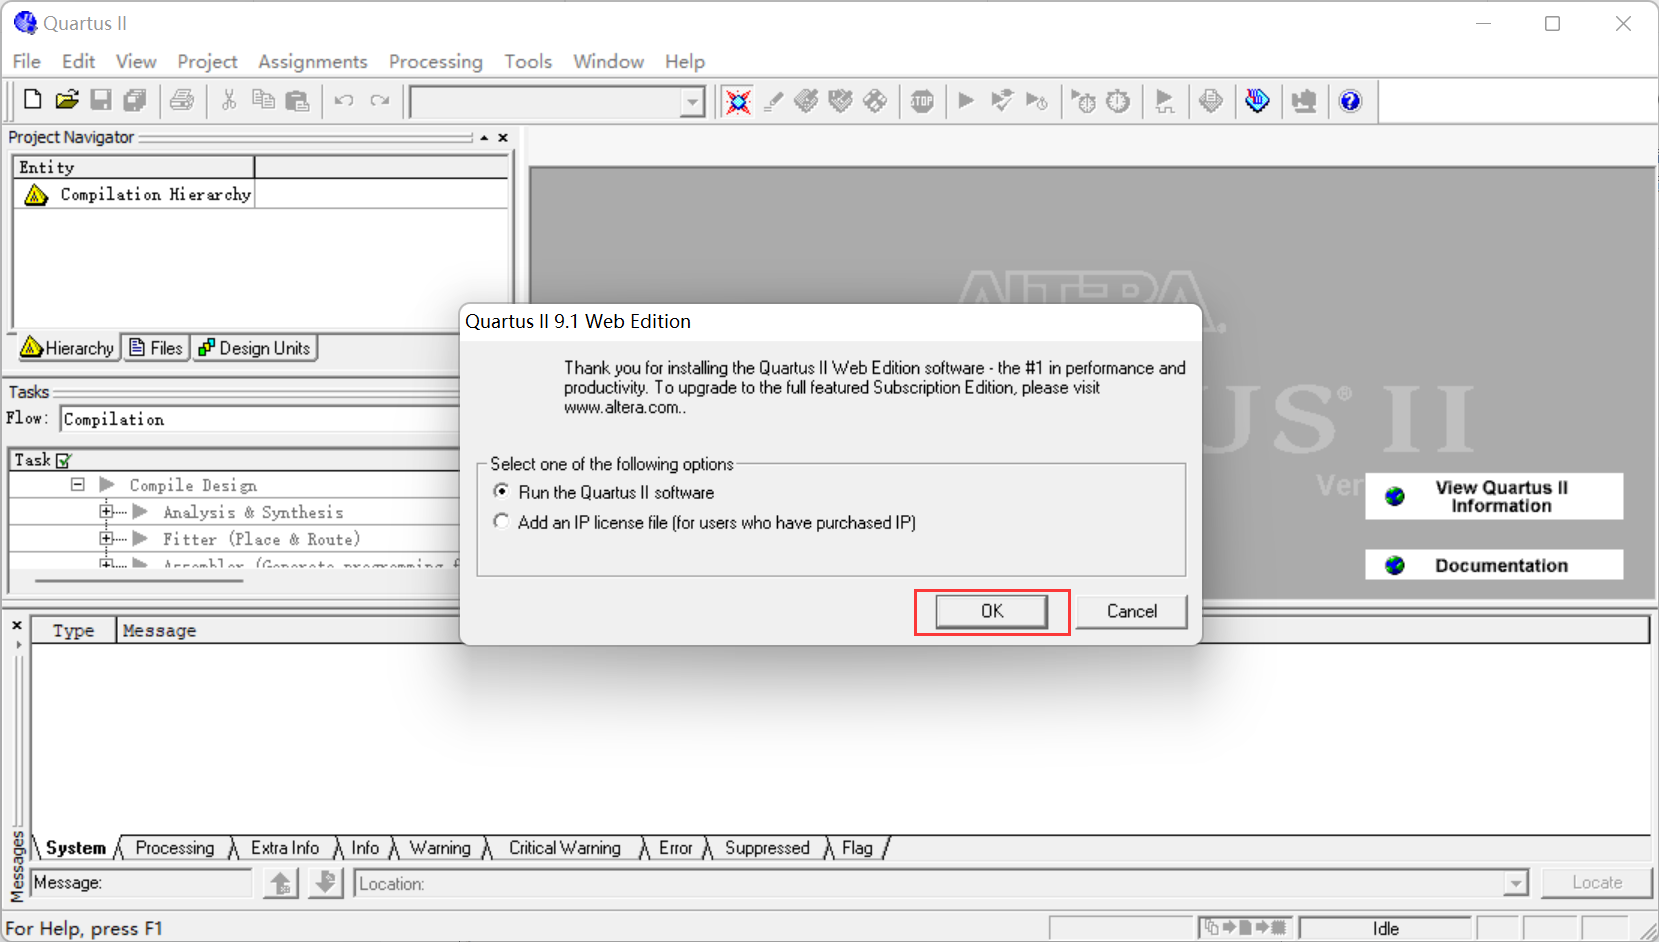Click the Stop Processing toolbar icon

(922, 100)
